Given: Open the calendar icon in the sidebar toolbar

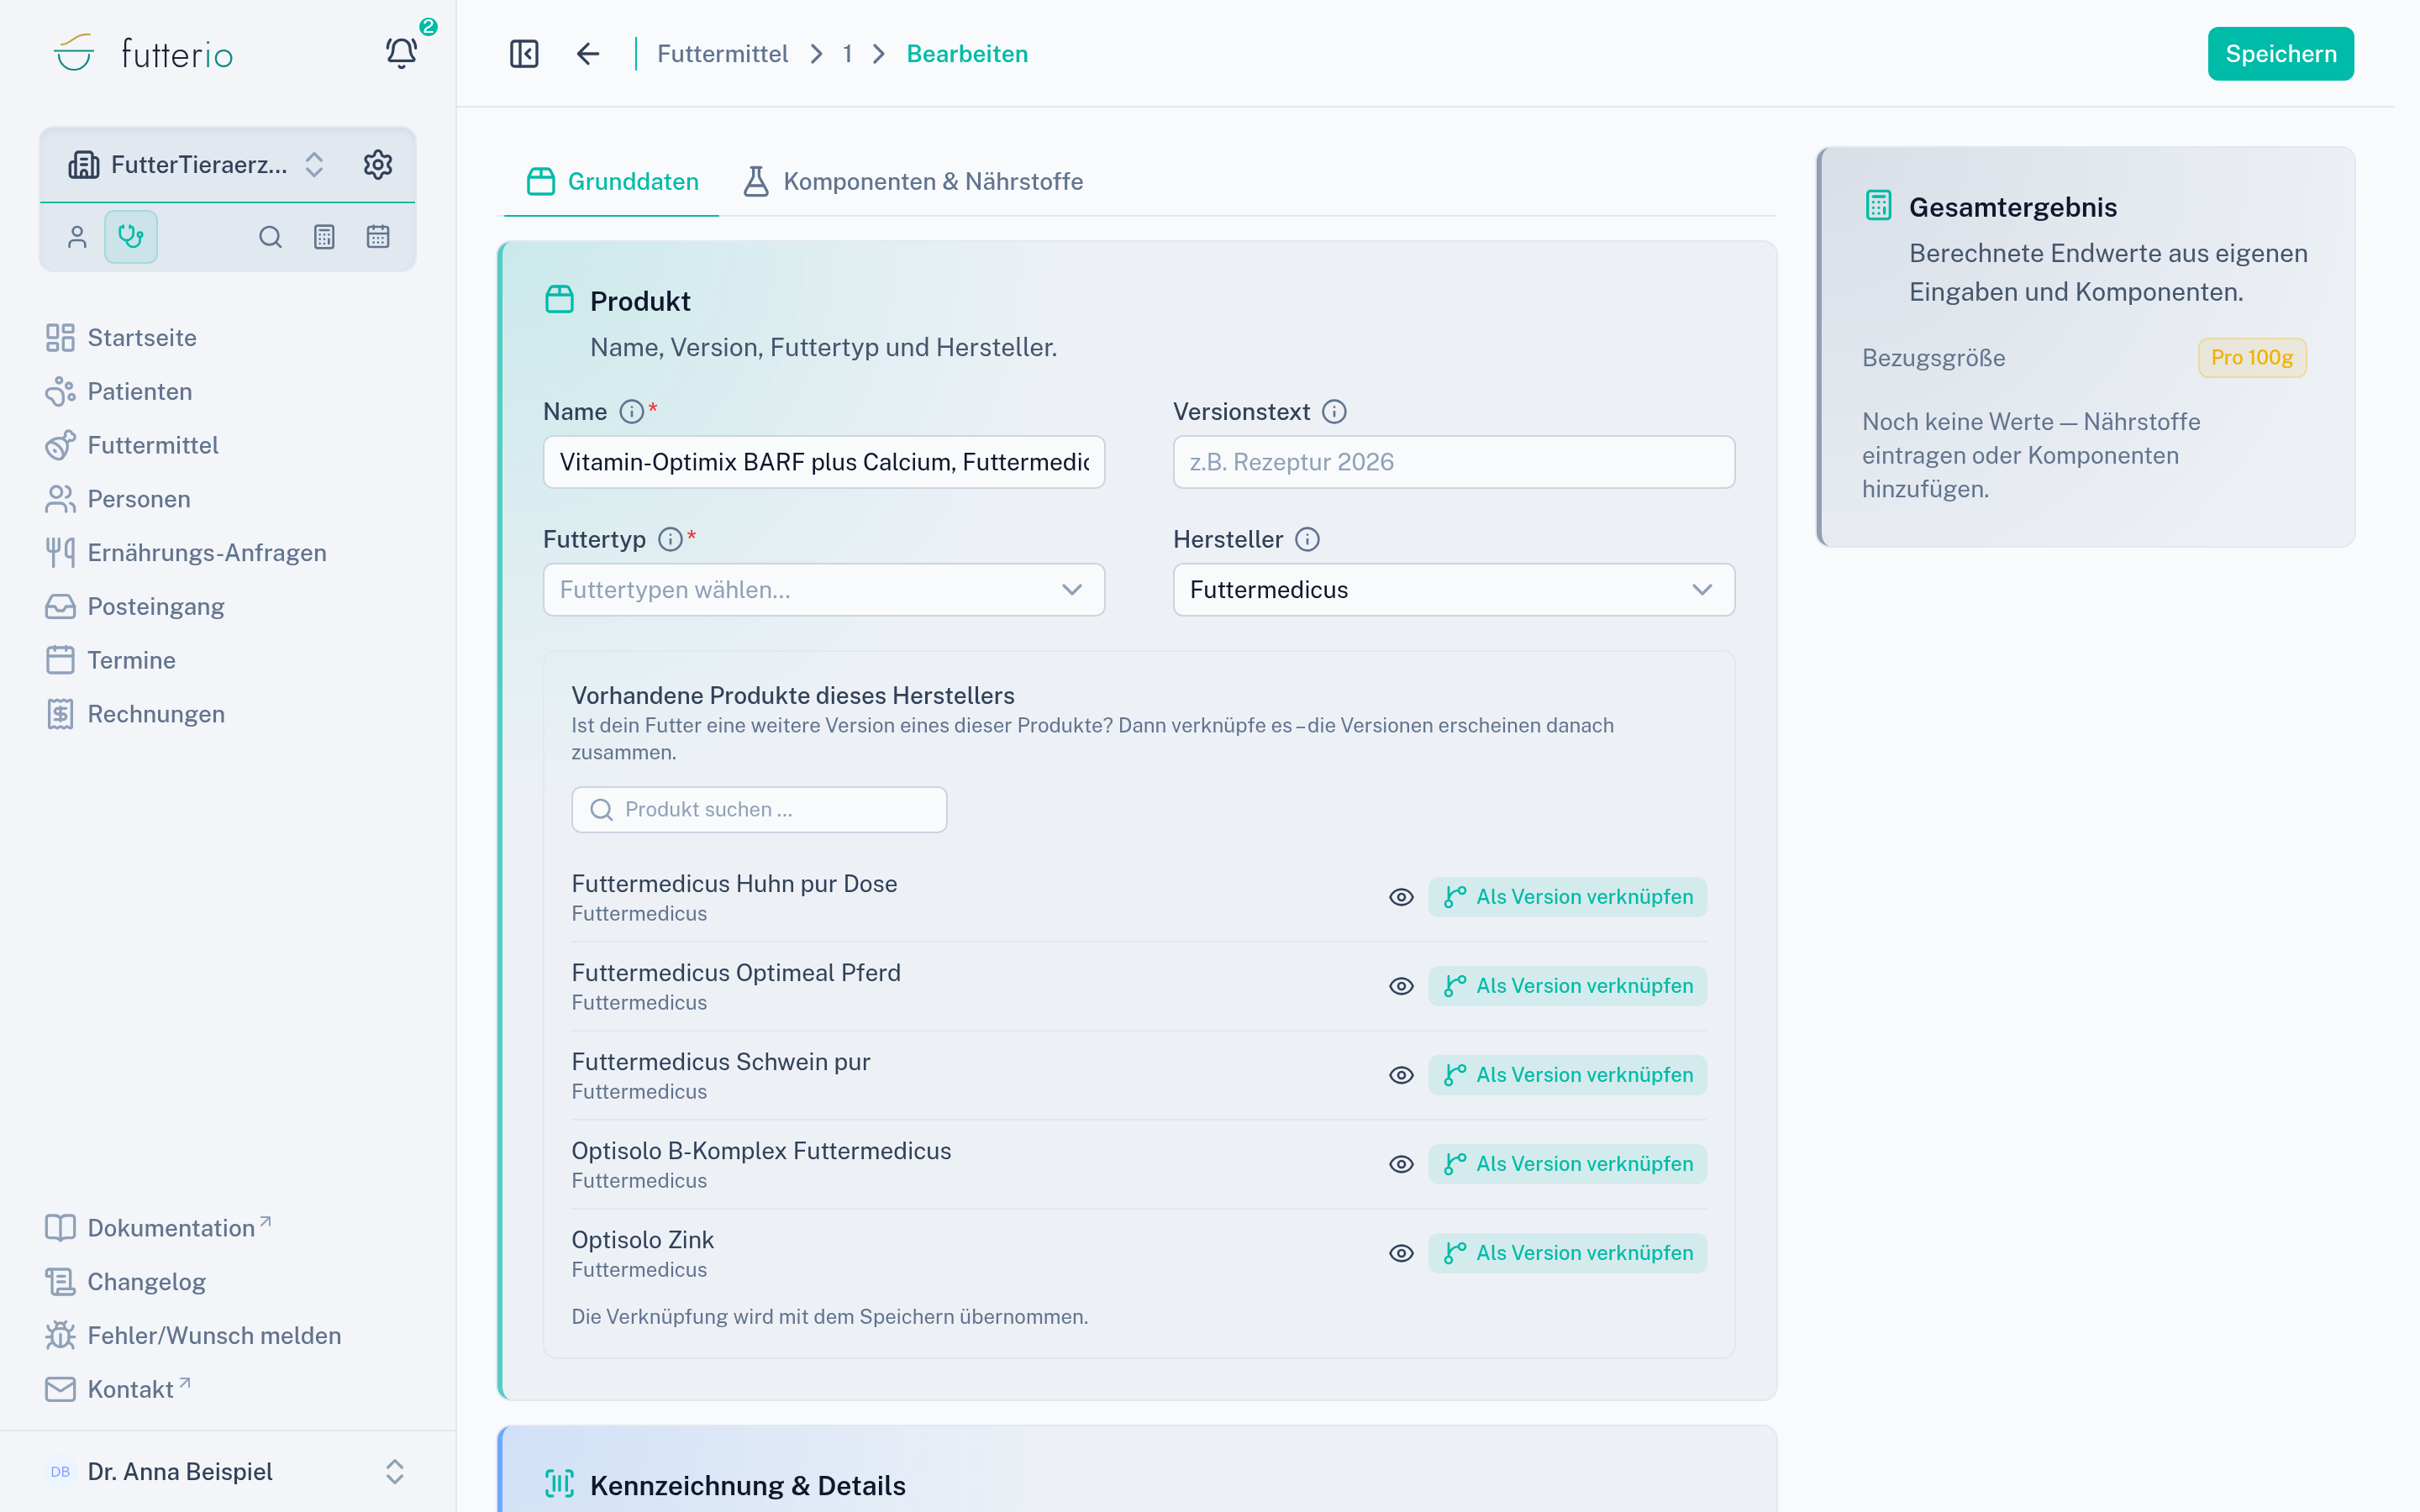Looking at the screenshot, I should click(x=378, y=237).
